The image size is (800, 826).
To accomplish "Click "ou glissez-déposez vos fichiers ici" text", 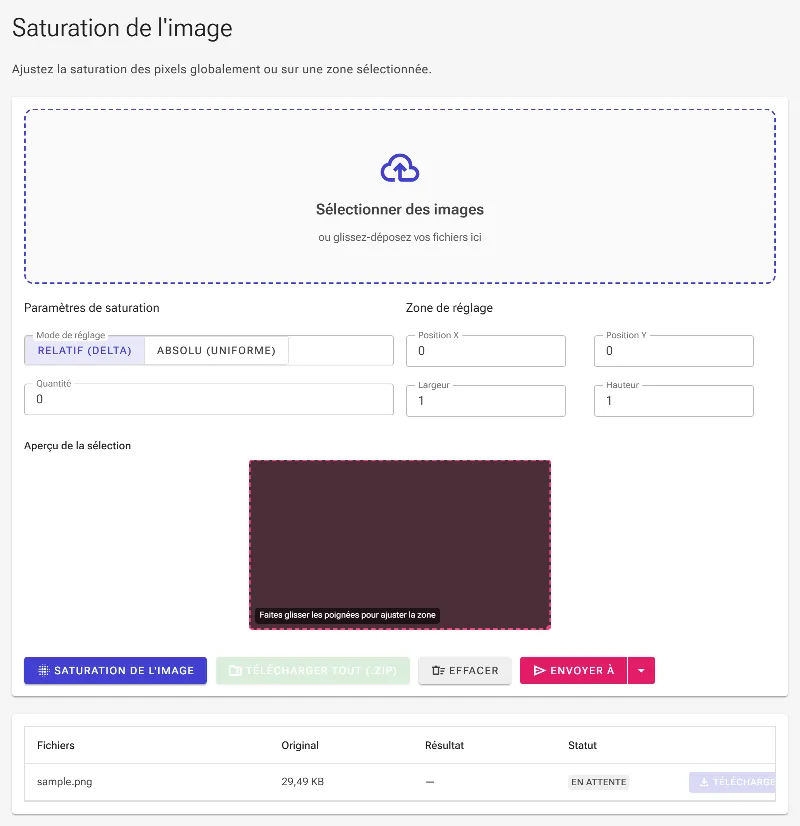I will click(400, 238).
